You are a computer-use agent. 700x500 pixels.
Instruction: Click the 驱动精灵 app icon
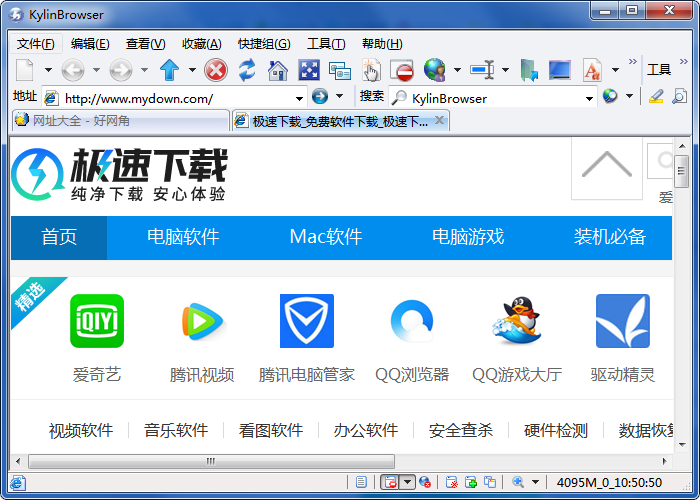pos(622,321)
